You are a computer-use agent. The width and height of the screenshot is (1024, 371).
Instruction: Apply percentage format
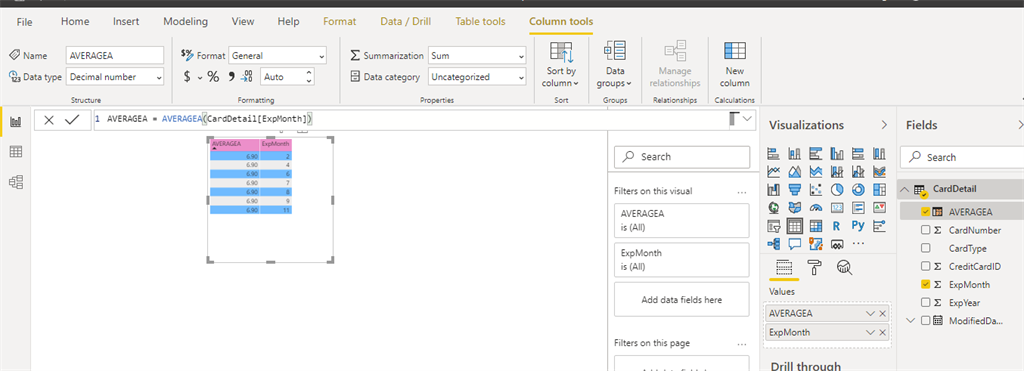click(214, 77)
